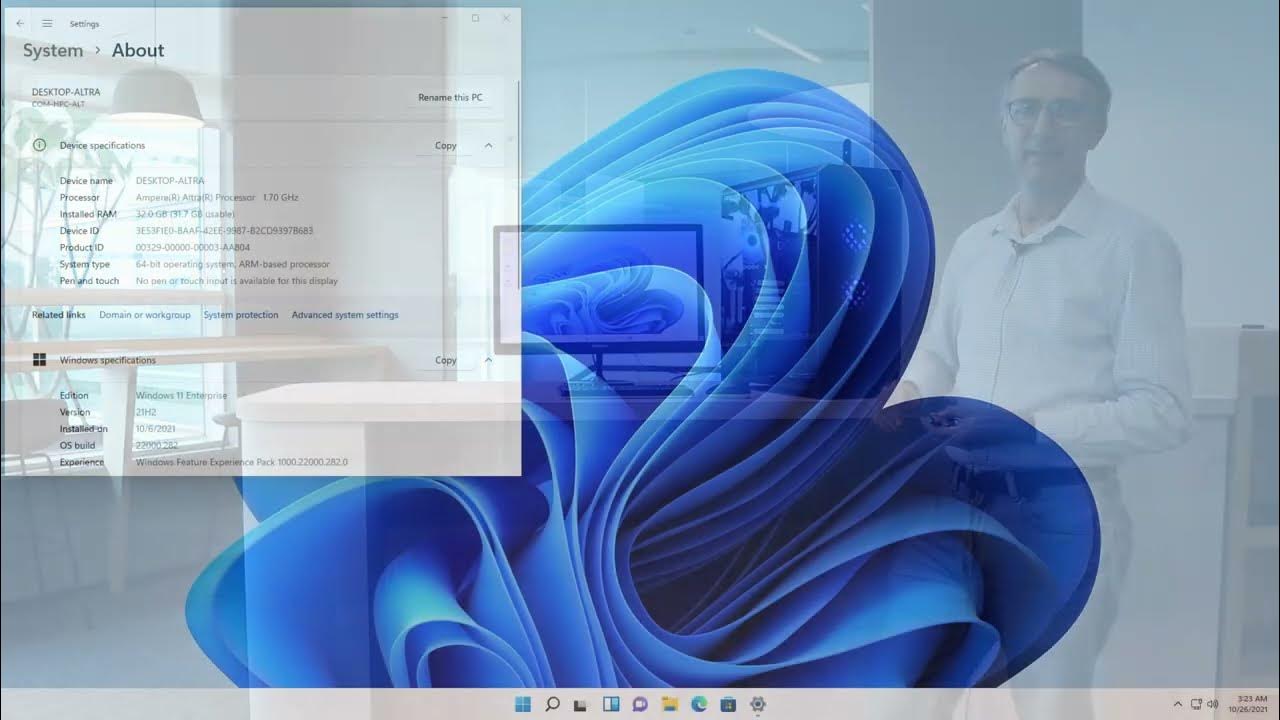The width and height of the screenshot is (1280, 720).
Task: Launch Microsoft Edge from the taskbar
Action: 699,704
